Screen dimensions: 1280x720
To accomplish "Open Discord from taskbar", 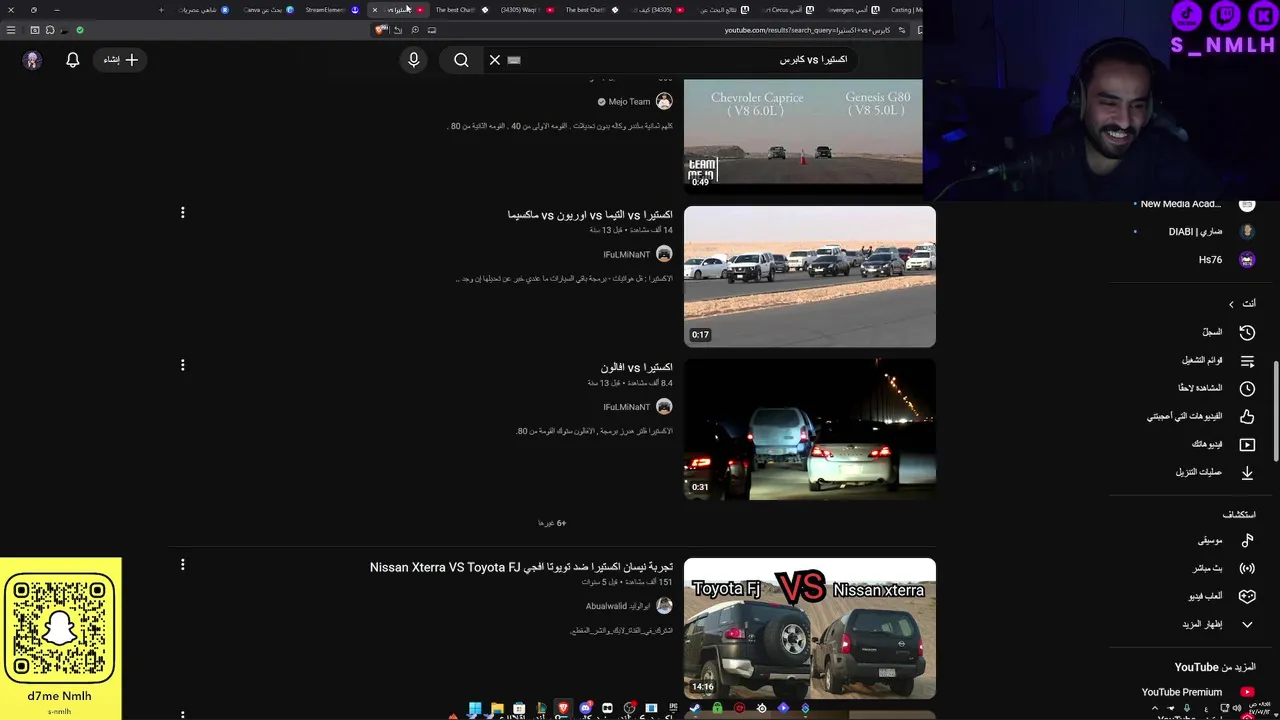I will click(585, 709).
